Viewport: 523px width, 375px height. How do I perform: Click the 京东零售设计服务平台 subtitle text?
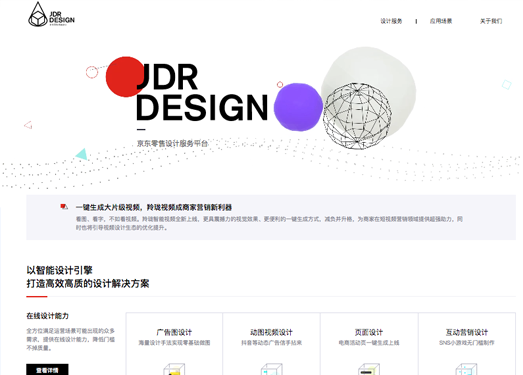tap(172, 143)
